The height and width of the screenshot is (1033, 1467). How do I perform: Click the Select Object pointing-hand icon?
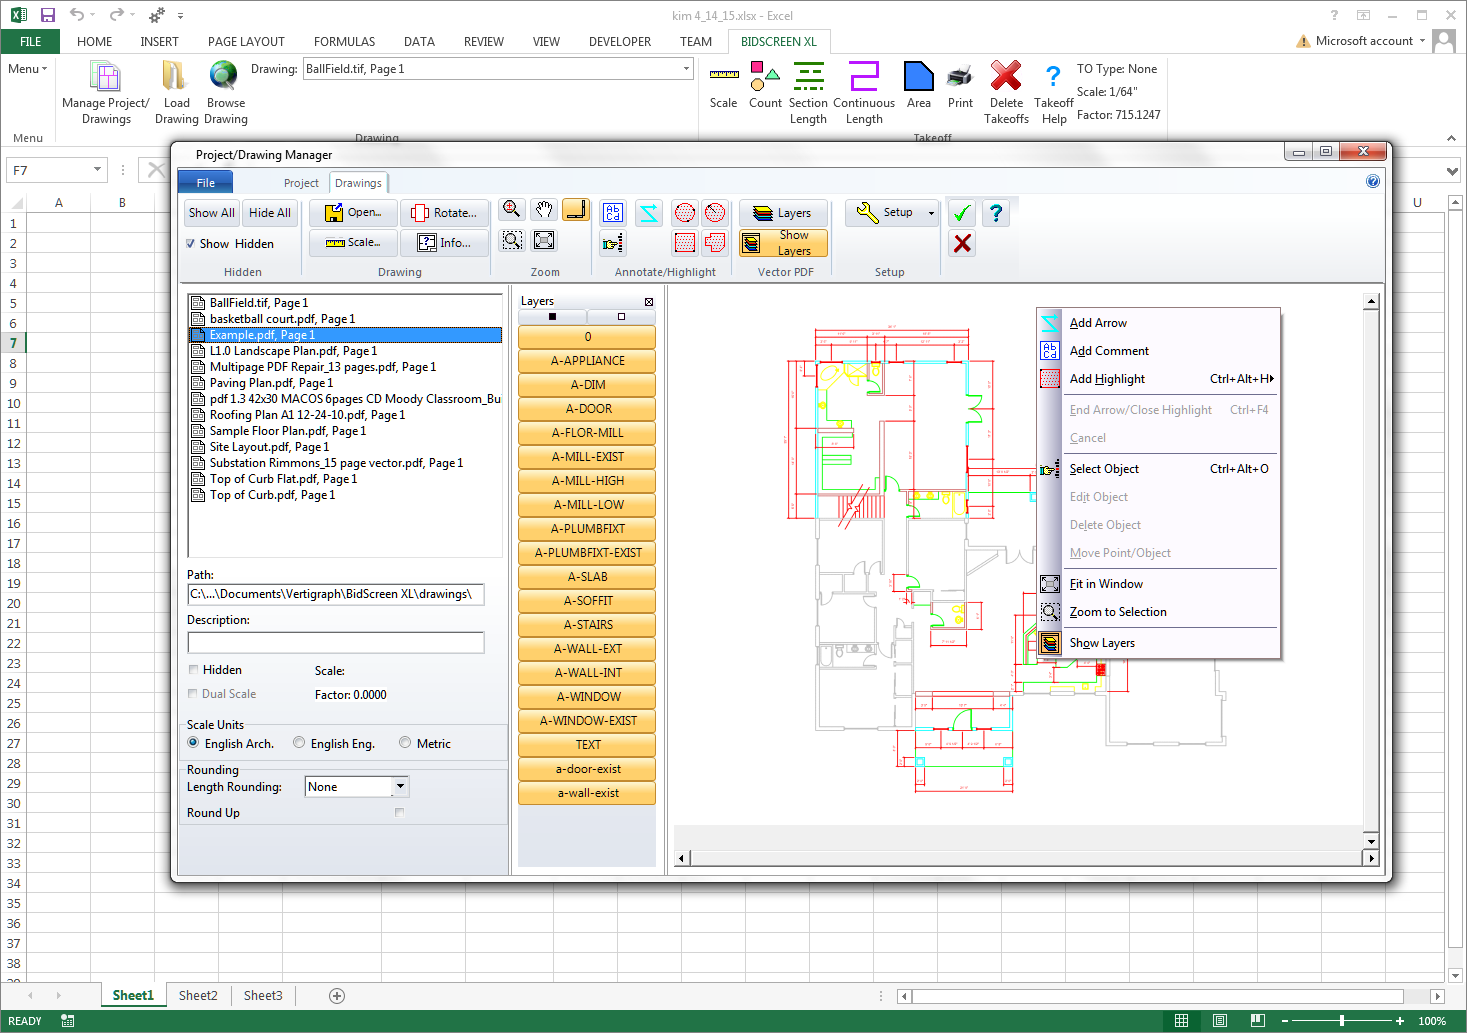tap(613, 242)
